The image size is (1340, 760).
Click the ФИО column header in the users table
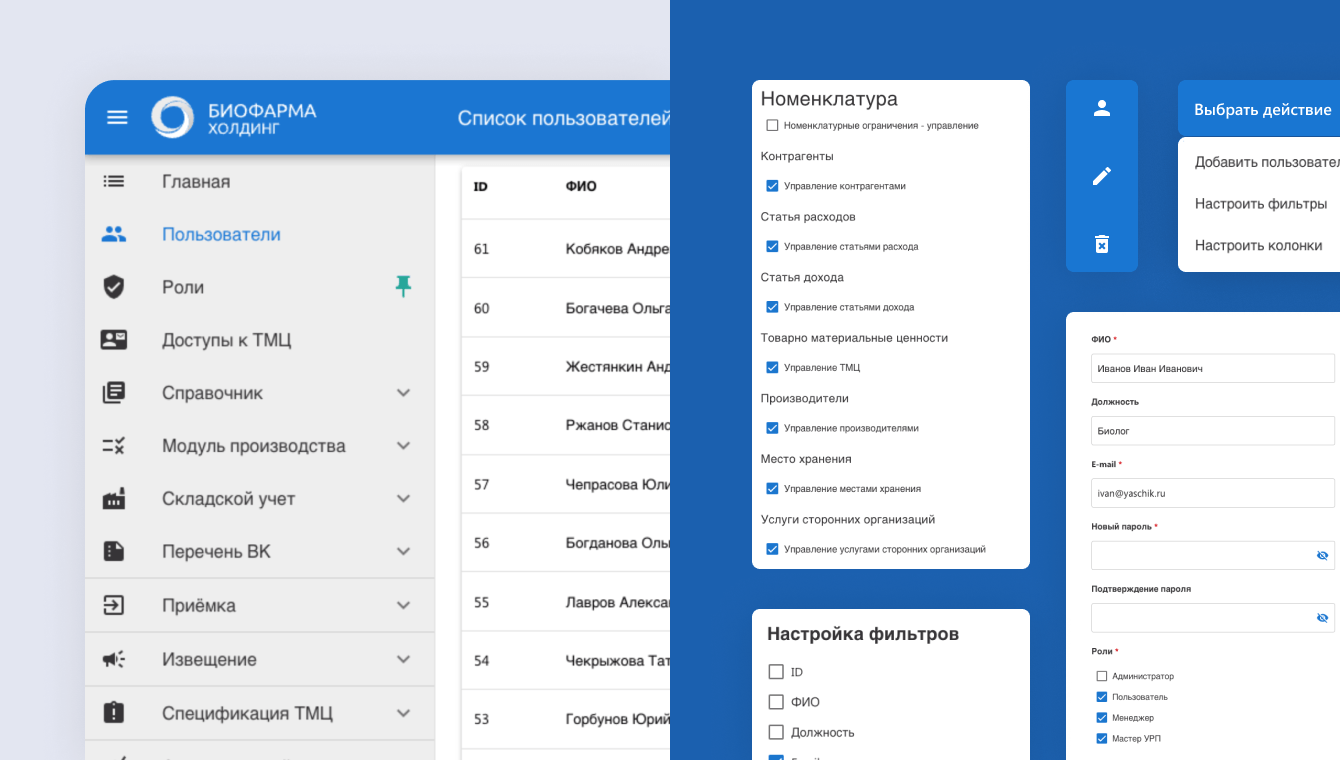[x=581, y=186]
